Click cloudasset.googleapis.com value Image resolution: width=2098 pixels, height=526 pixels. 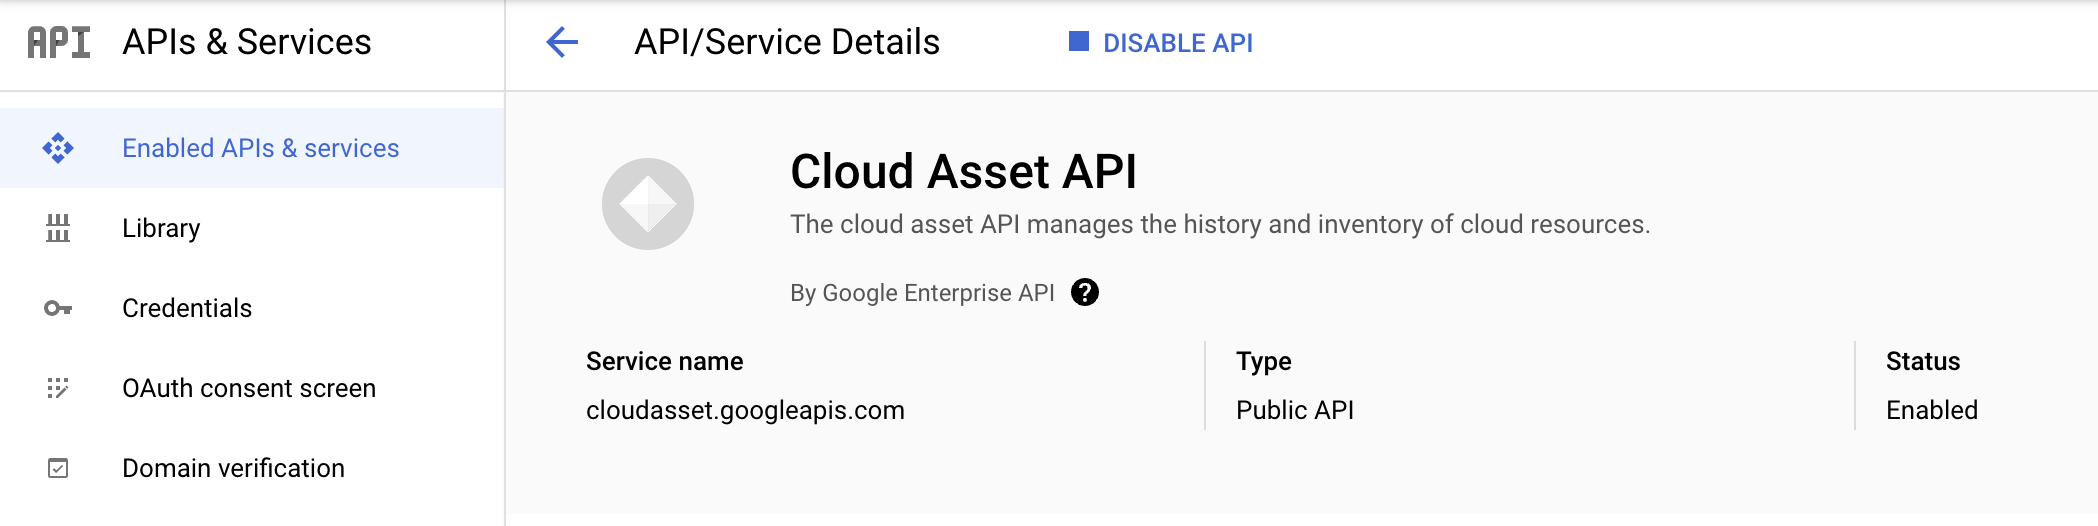(745, 410)
